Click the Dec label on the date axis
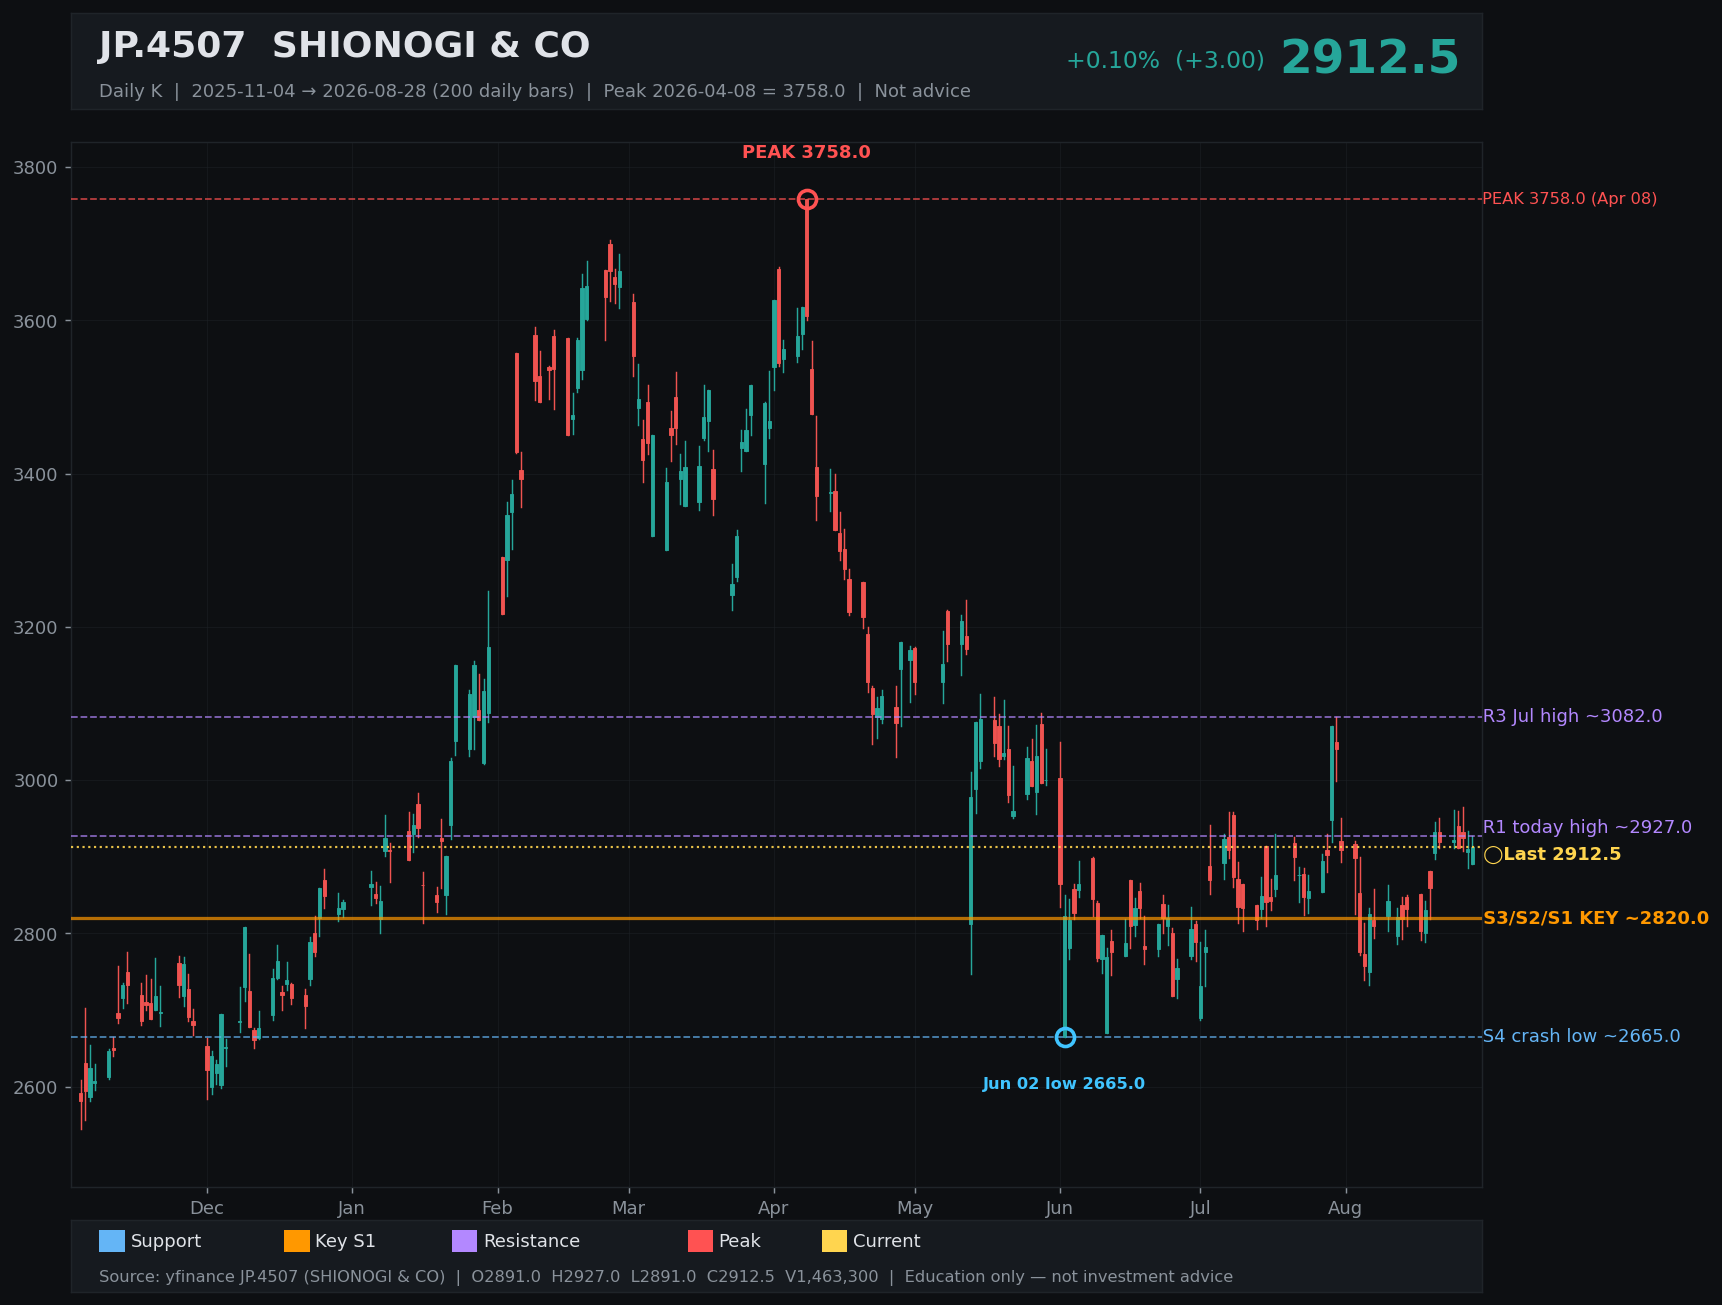1722x1305 pixels. [207, 1208]
